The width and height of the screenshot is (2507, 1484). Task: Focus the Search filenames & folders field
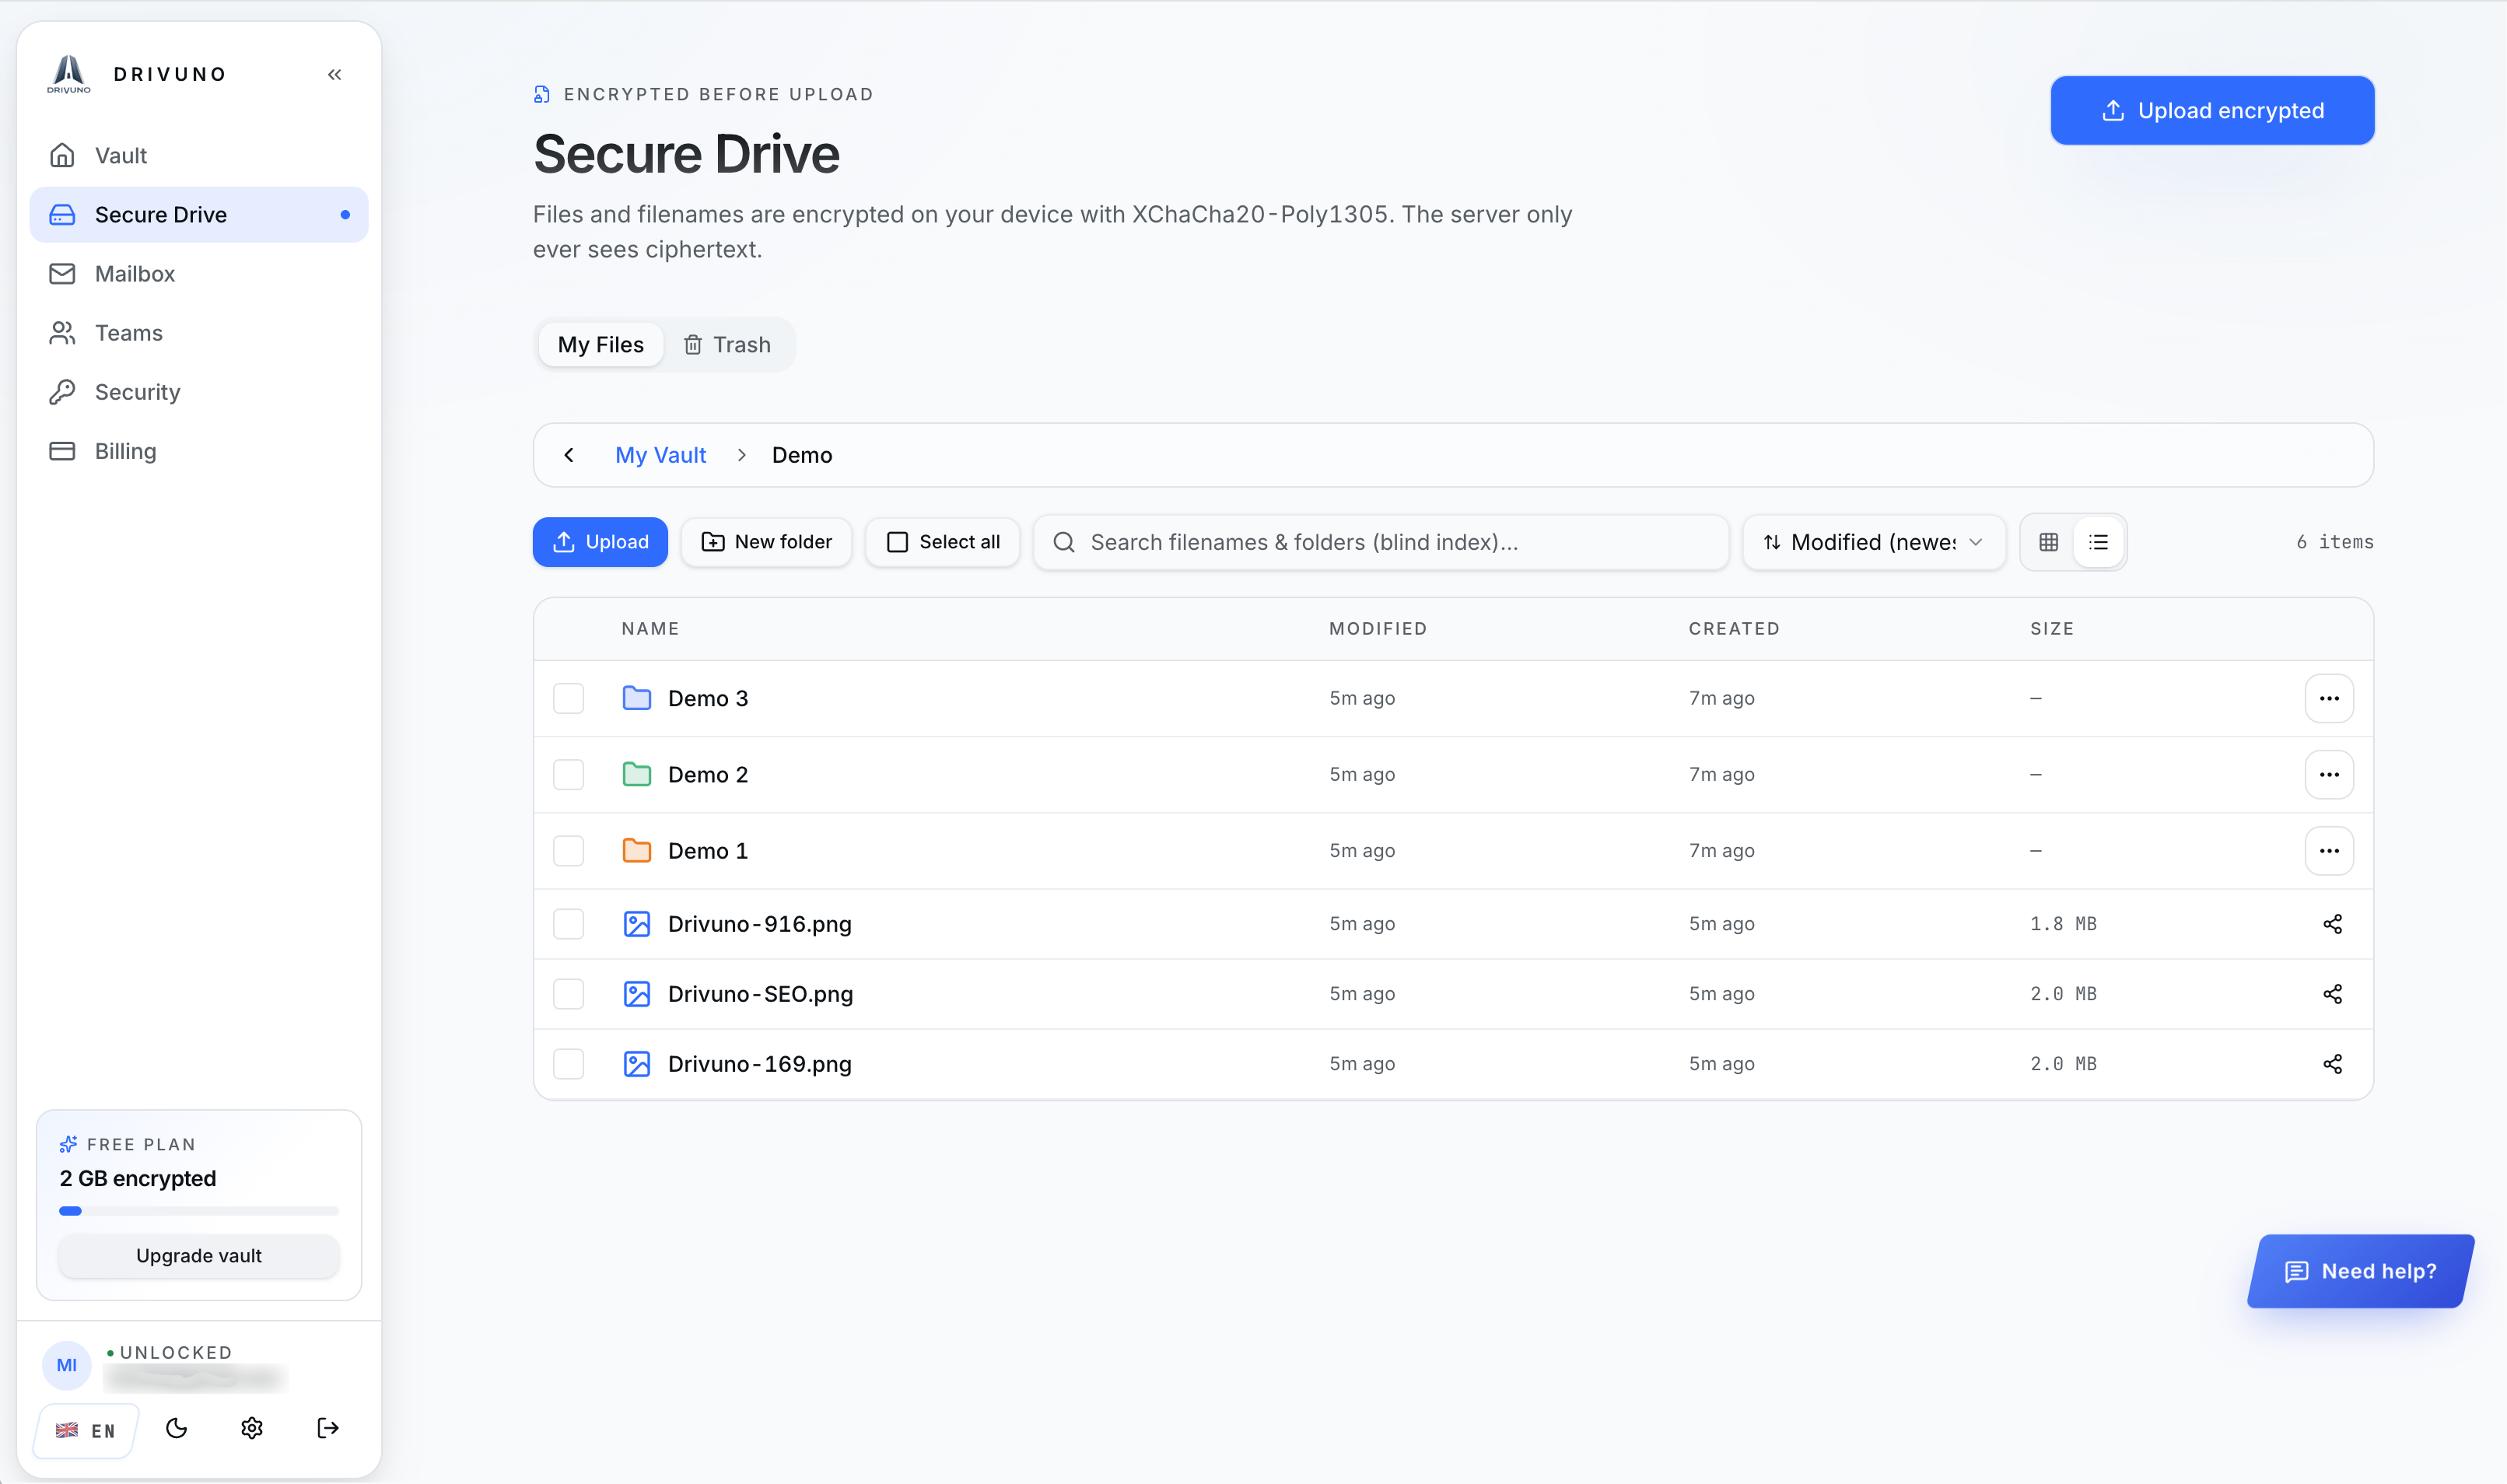tap(1381, 542)
